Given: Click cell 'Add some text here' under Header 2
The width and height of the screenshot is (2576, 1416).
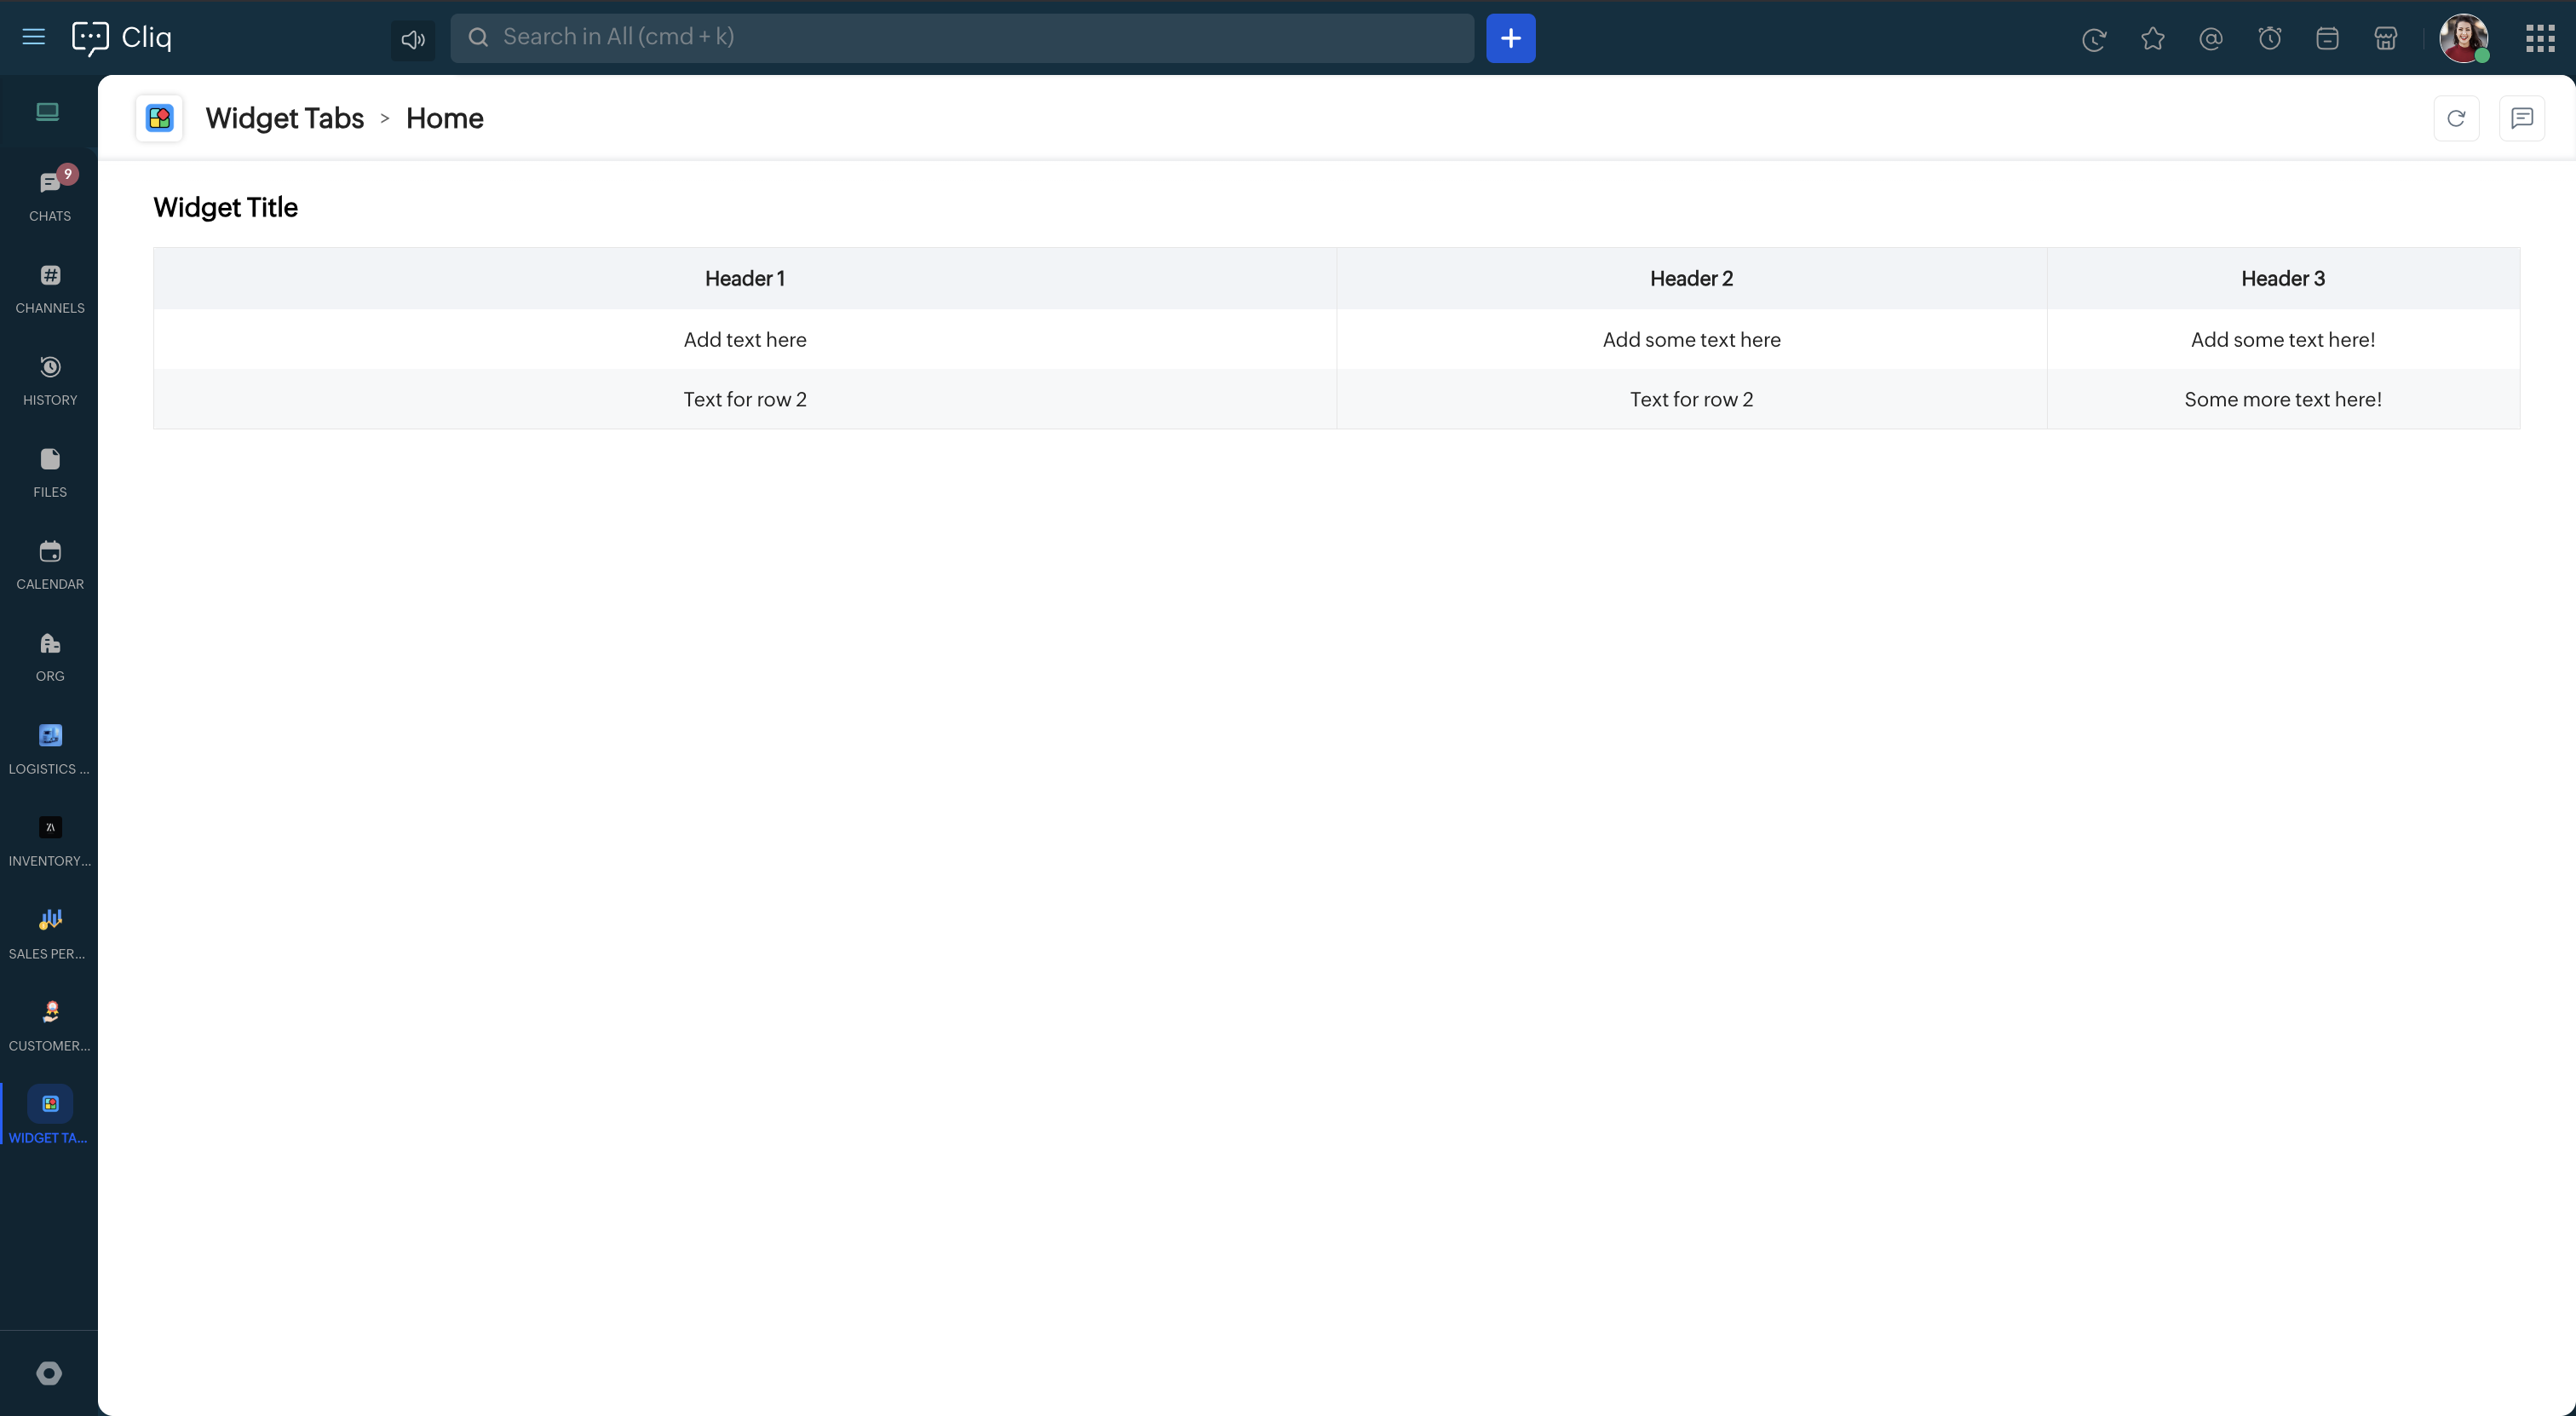Looking at the screenshot, I should (1692, 339).
